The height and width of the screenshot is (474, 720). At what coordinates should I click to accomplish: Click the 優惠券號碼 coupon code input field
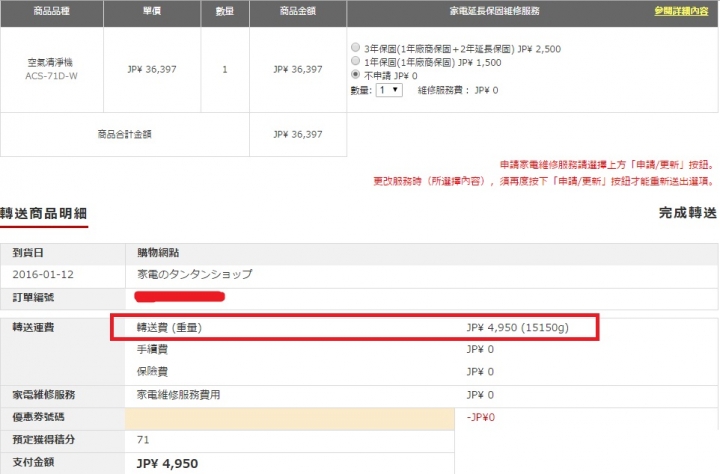290,417
